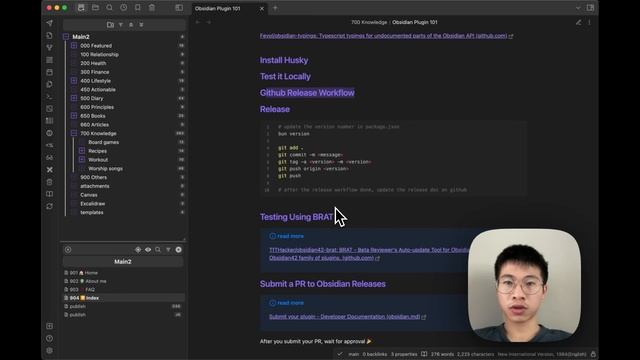Viewport: 640px width, 360px height.
Task: Click the templater <% icon in the left ribbon
Action: point(49,145)
